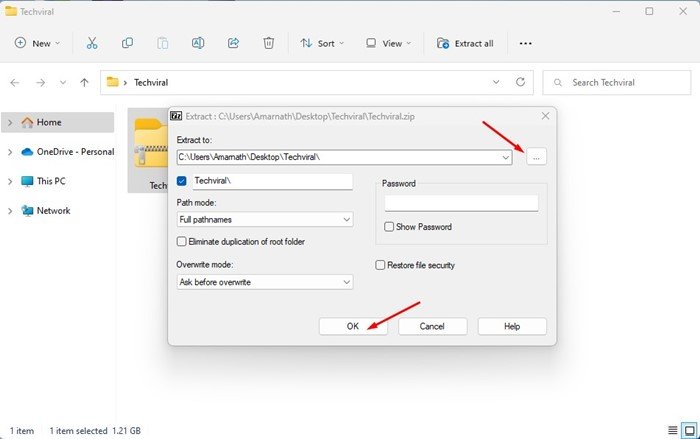Screen dimensions: 700x439
Task: Go forward with the right arrow
Action: pyautogui.click(x=41, y=83)
